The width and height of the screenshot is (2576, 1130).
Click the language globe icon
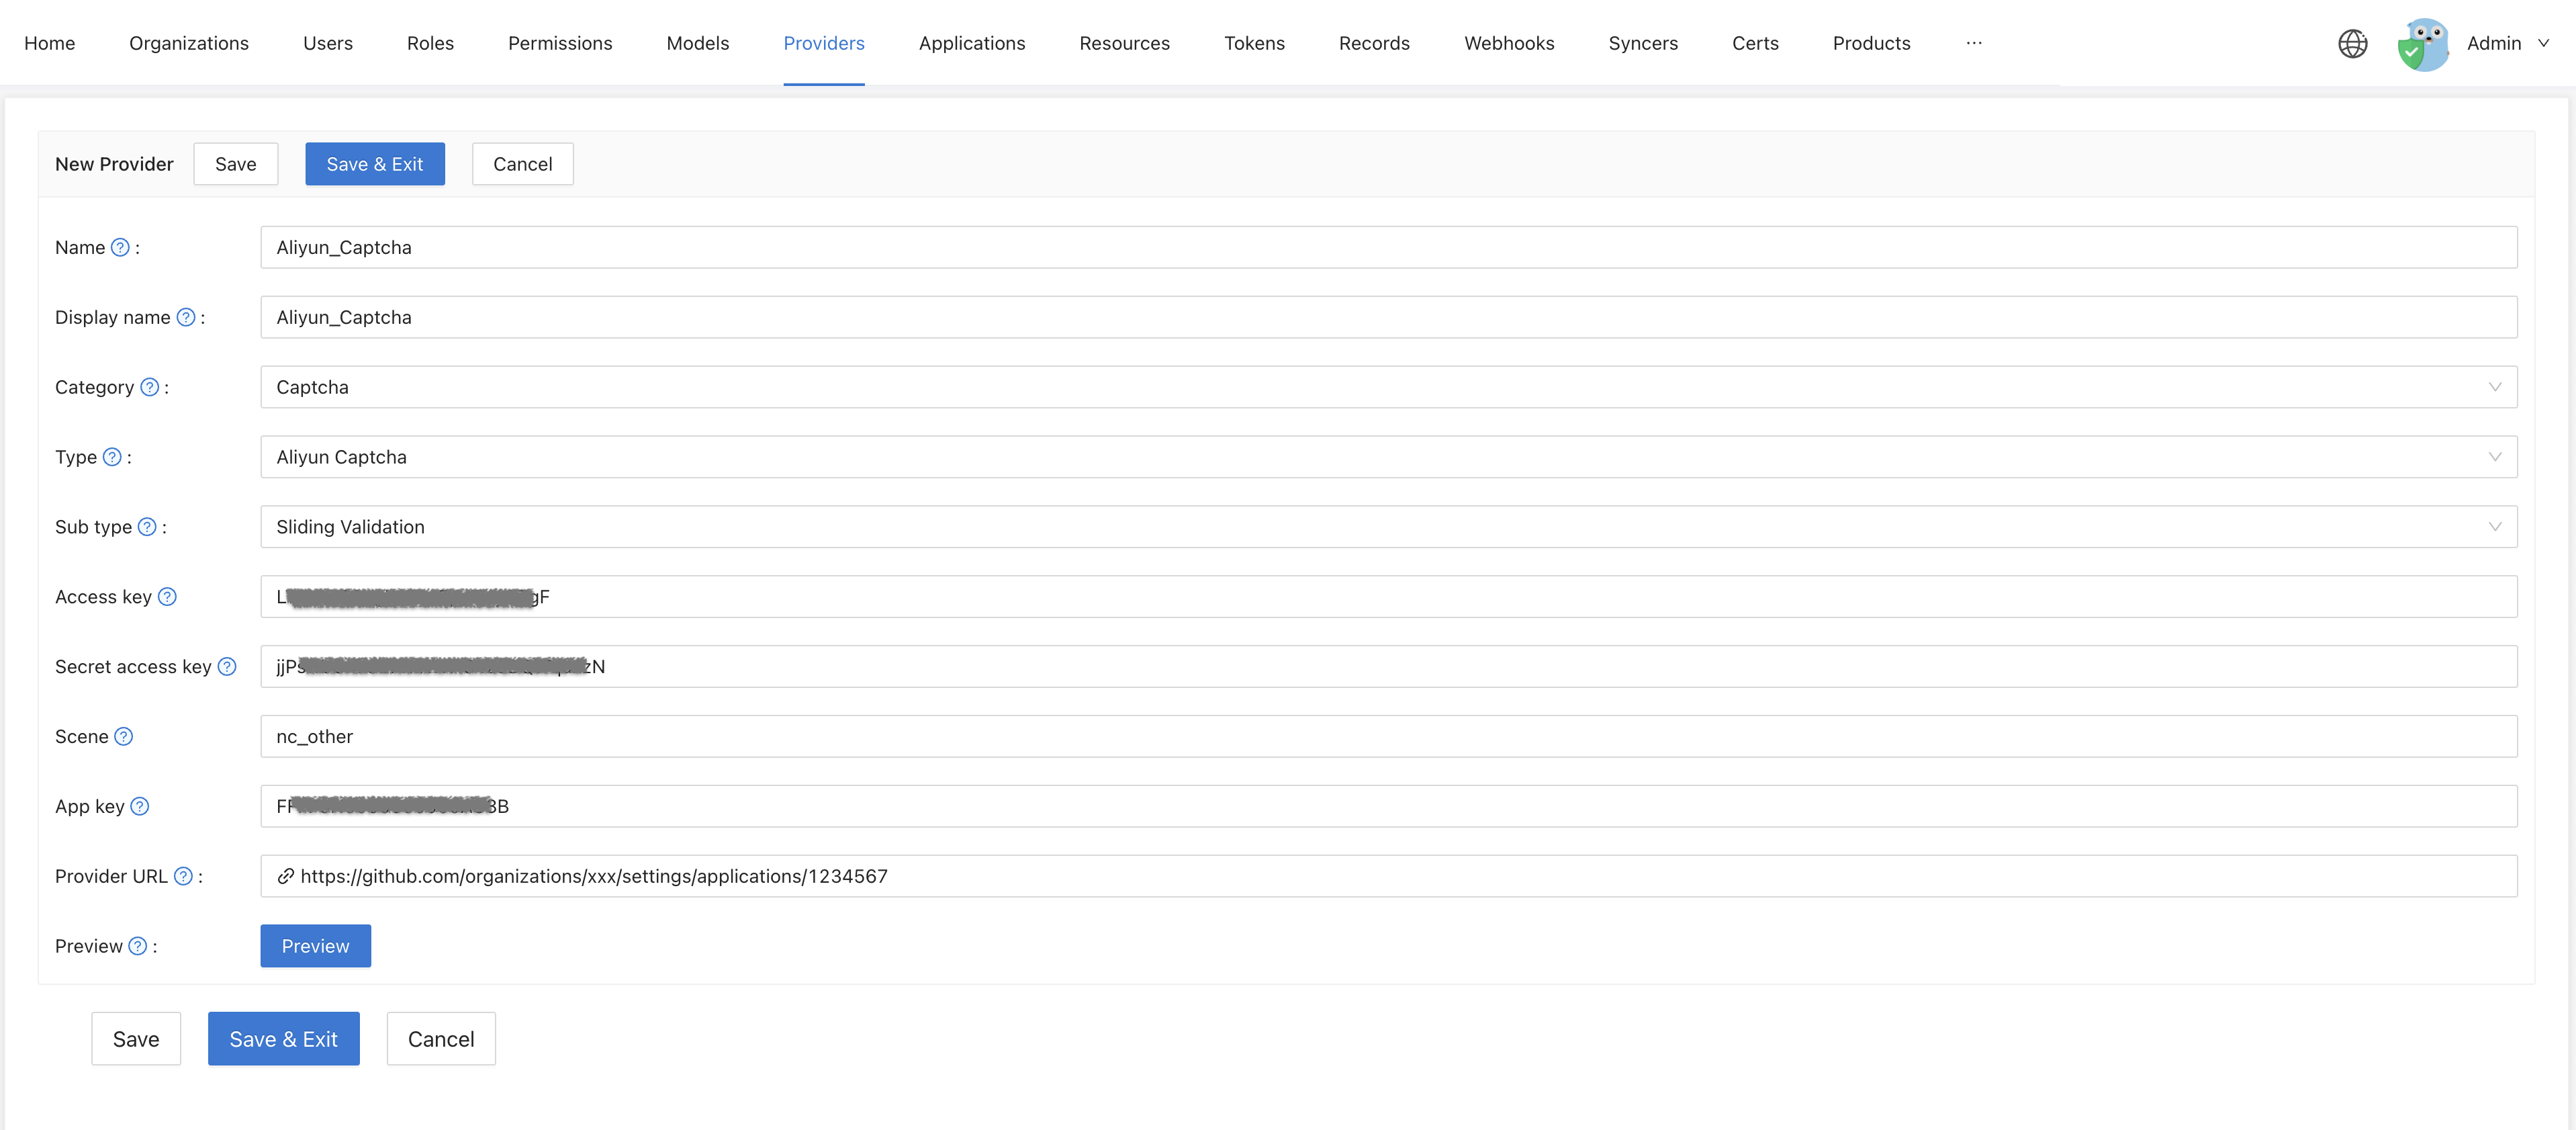[2352, 43]
